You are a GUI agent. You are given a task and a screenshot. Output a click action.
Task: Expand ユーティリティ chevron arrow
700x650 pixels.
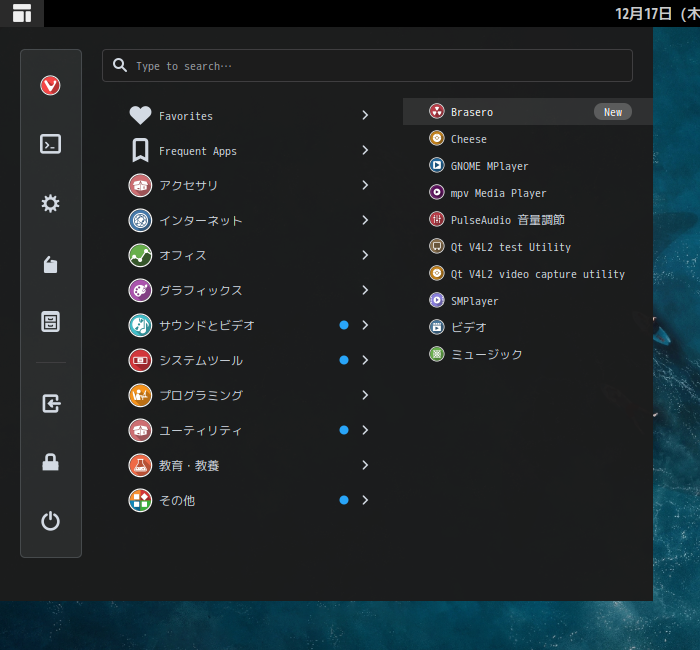coord(365,430)
